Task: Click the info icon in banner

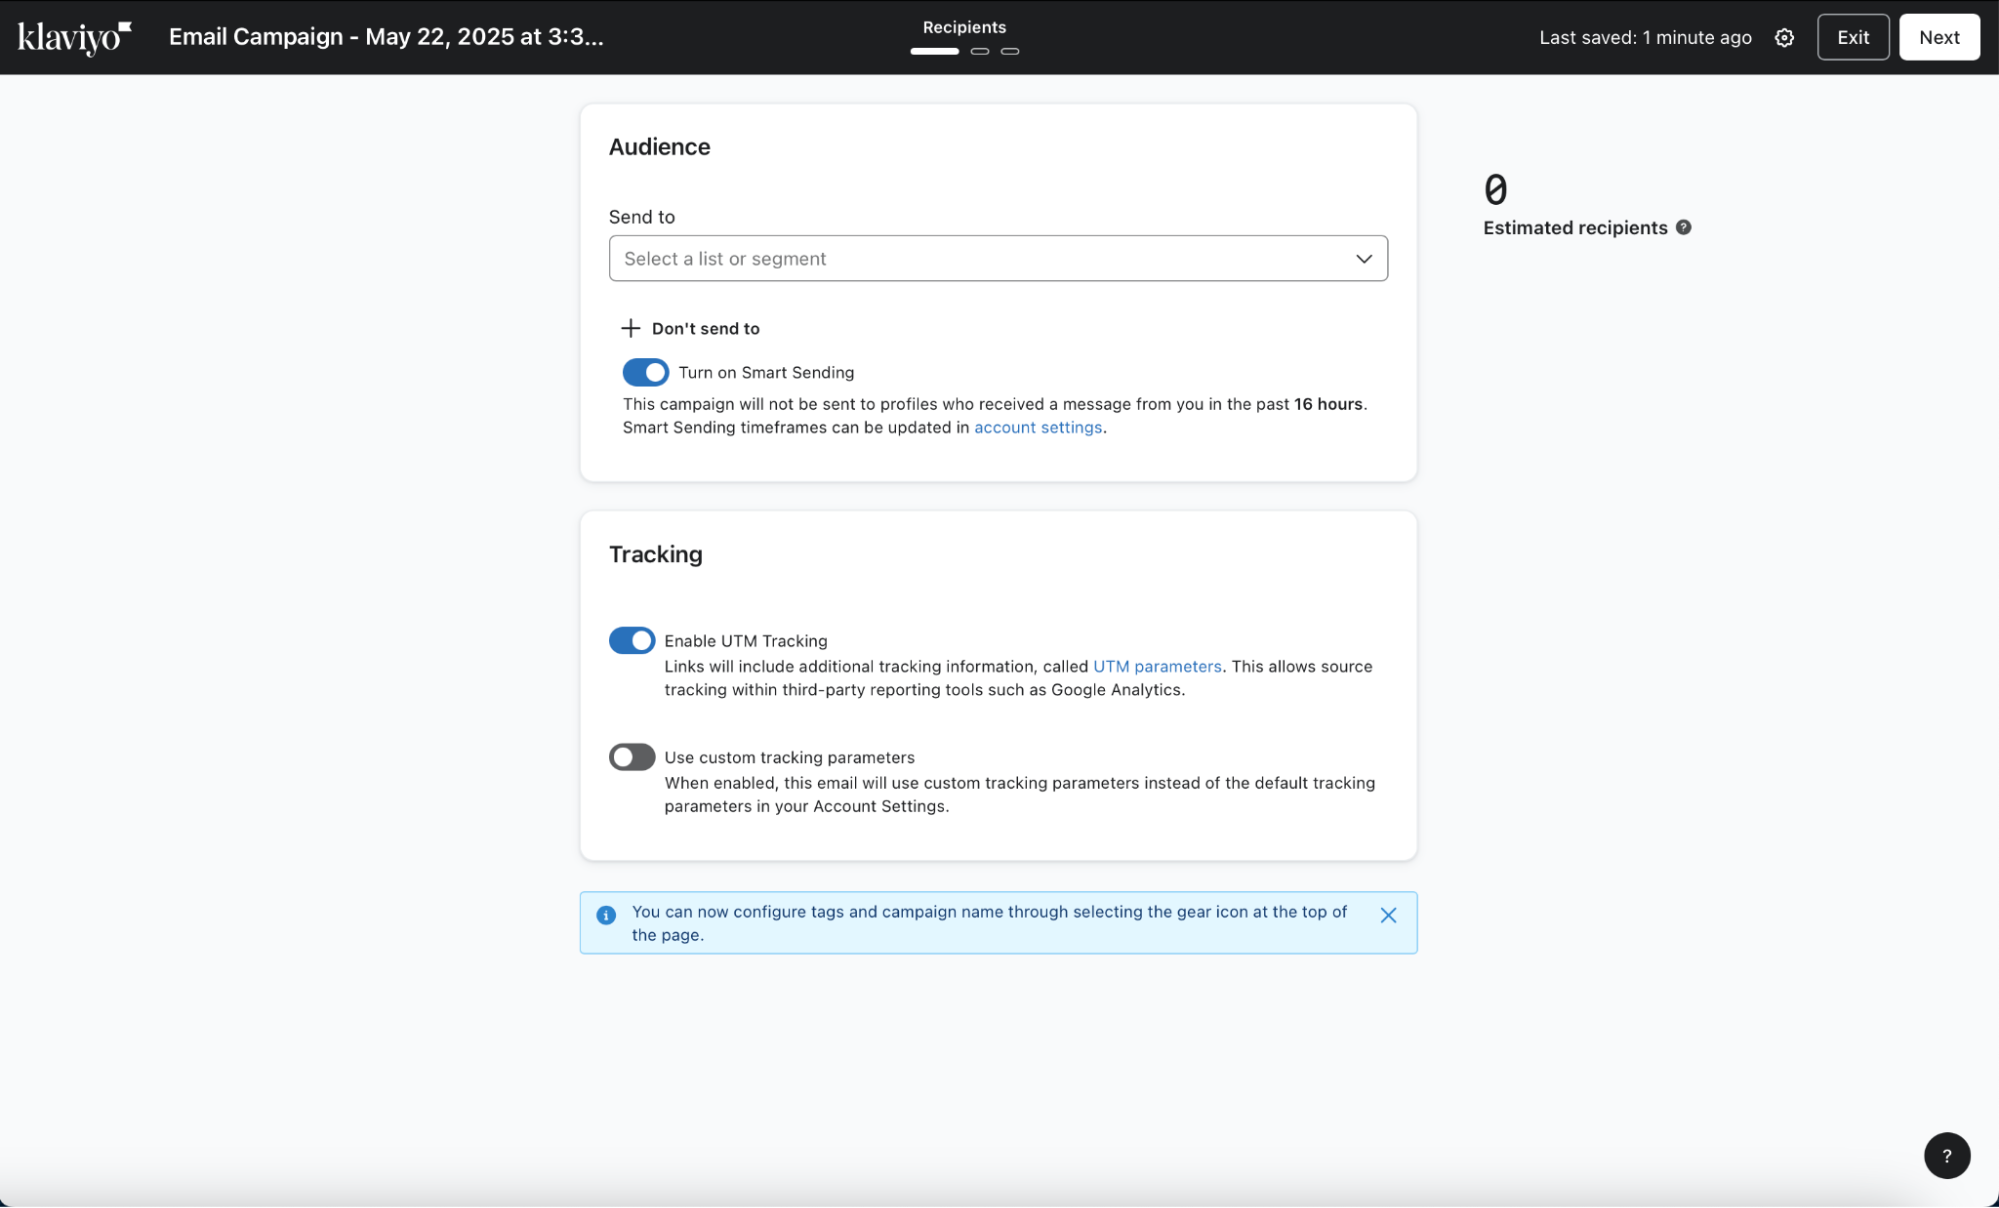Action: (606, 915)
